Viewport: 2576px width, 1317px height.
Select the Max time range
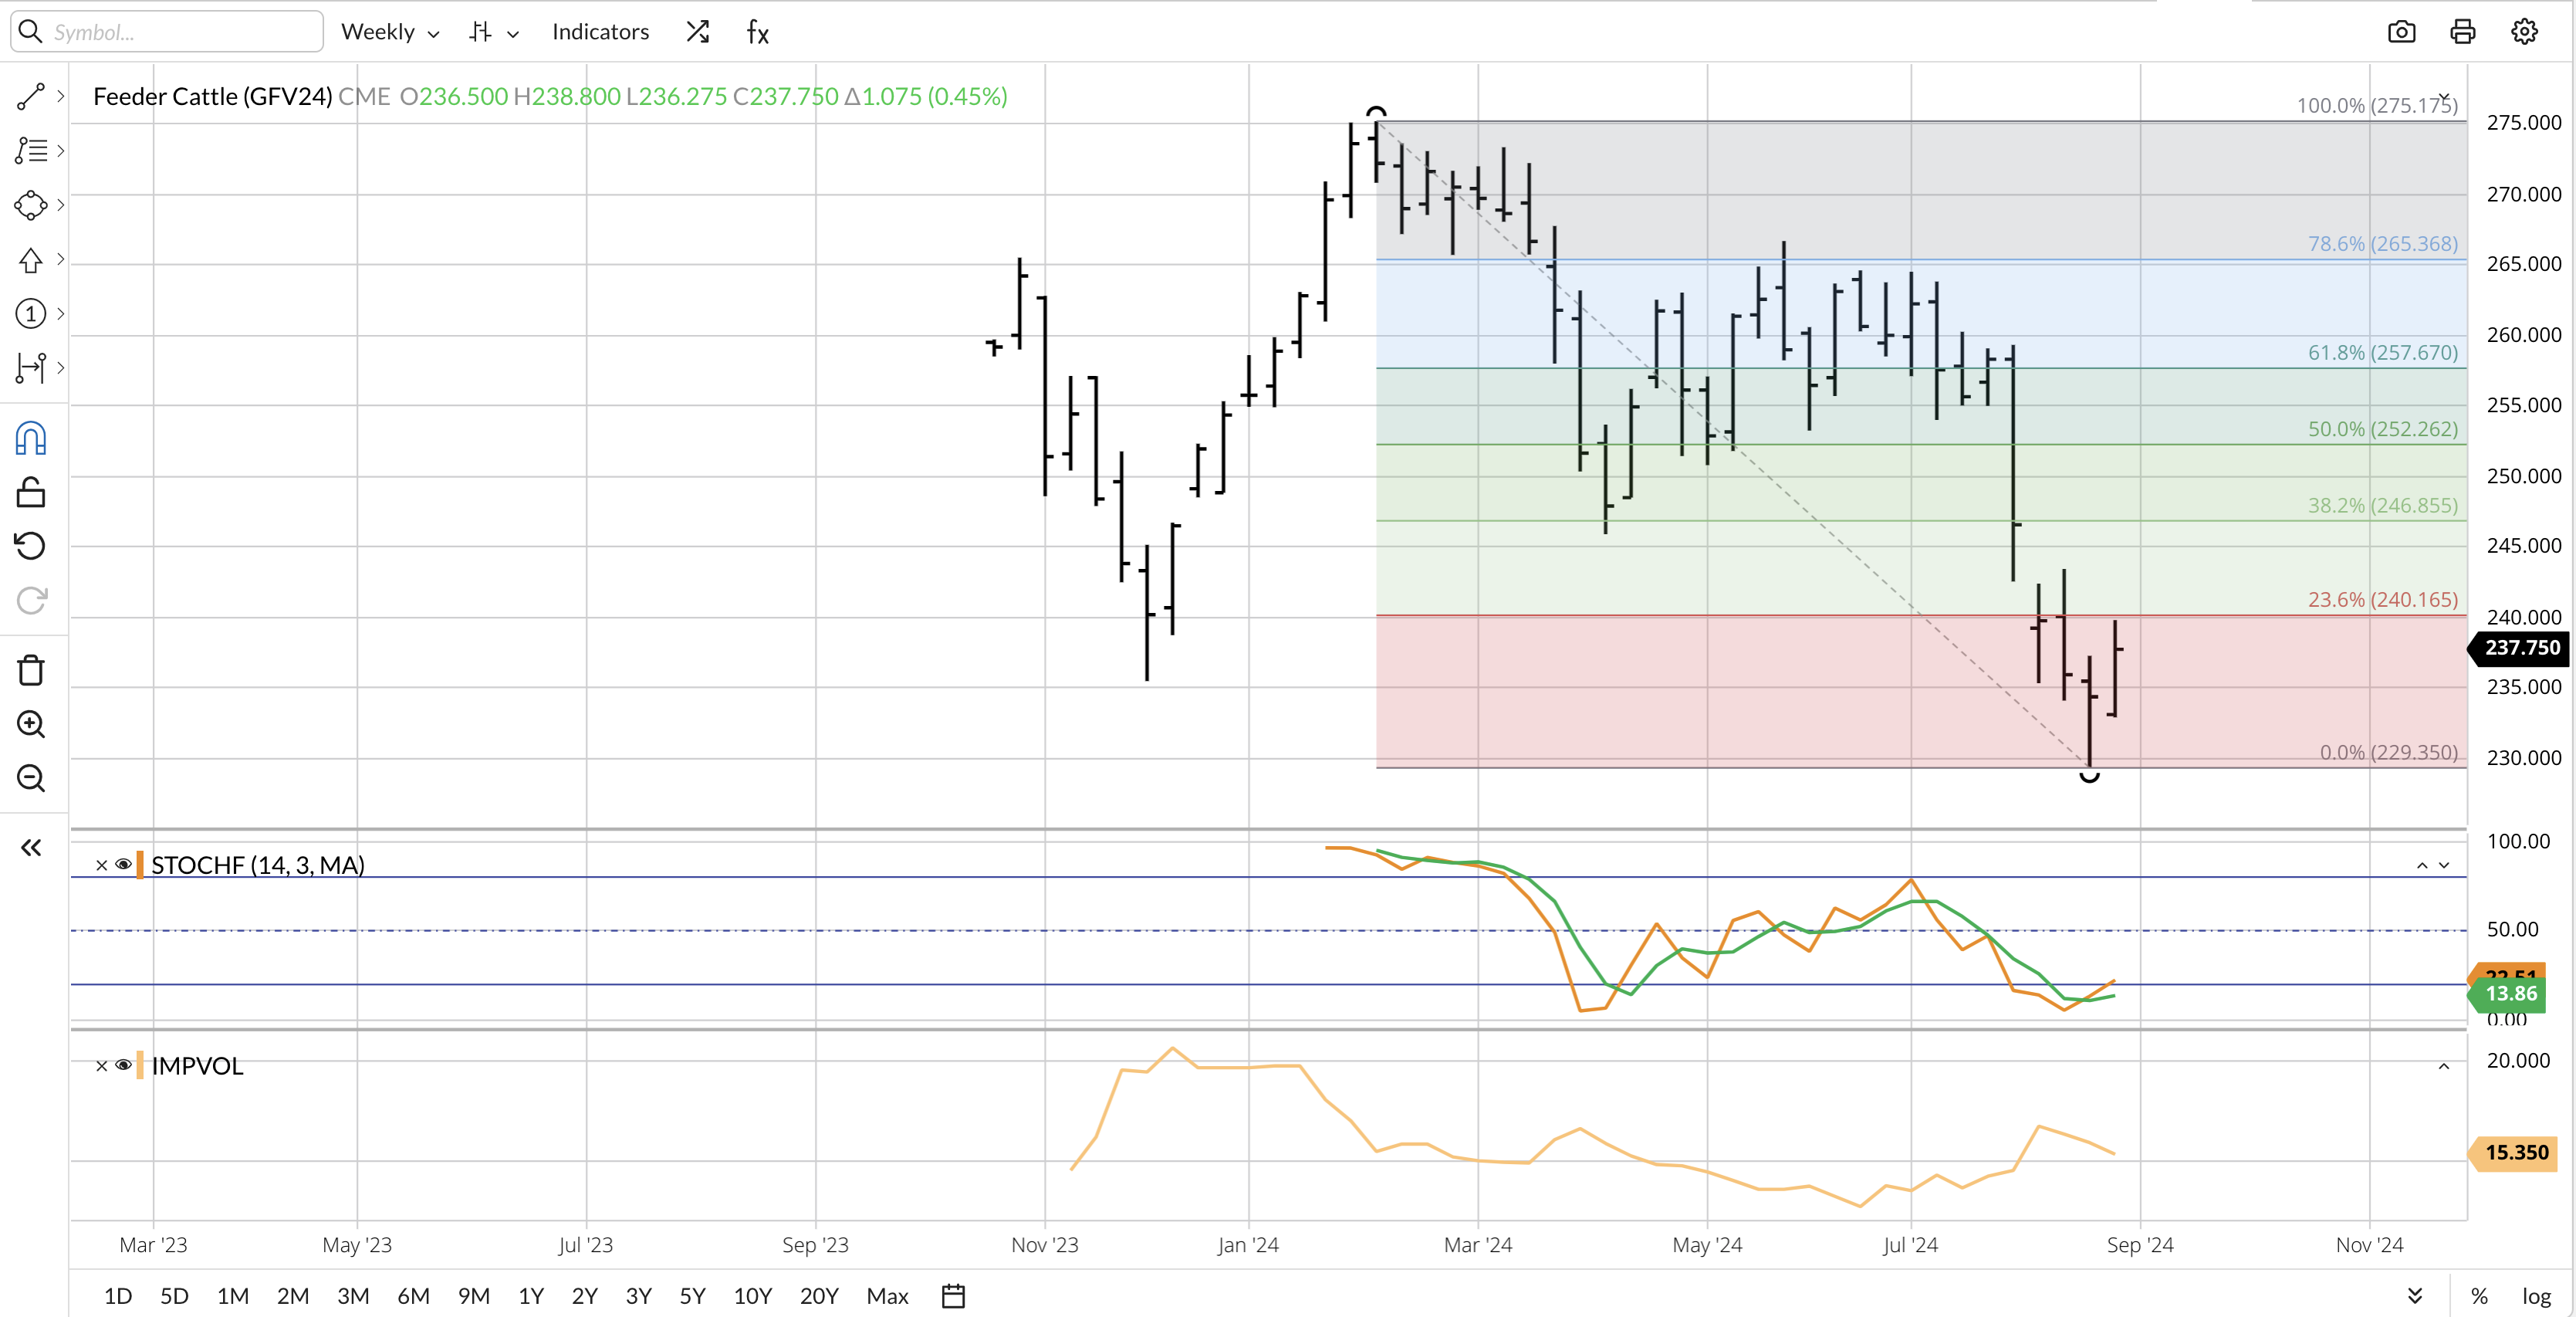pyautogui.click(x=887, y=1296)
